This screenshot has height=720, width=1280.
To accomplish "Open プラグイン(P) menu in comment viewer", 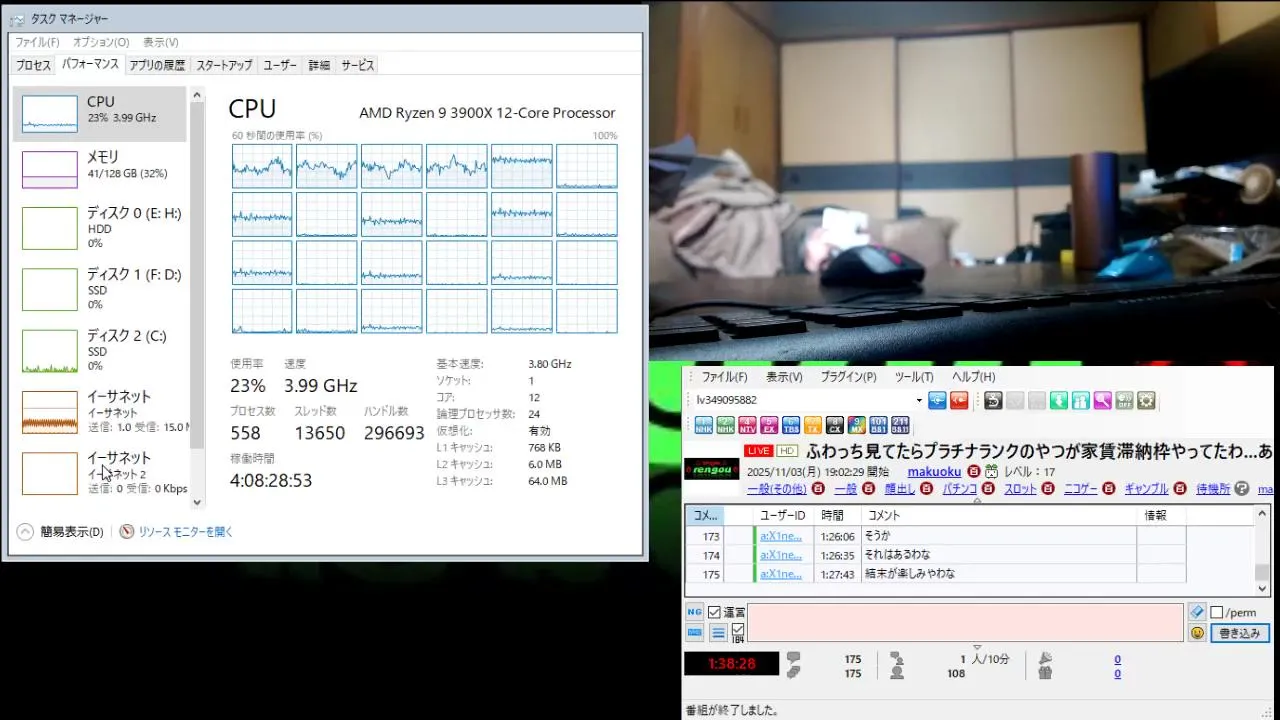I will [x=848, y=377].
